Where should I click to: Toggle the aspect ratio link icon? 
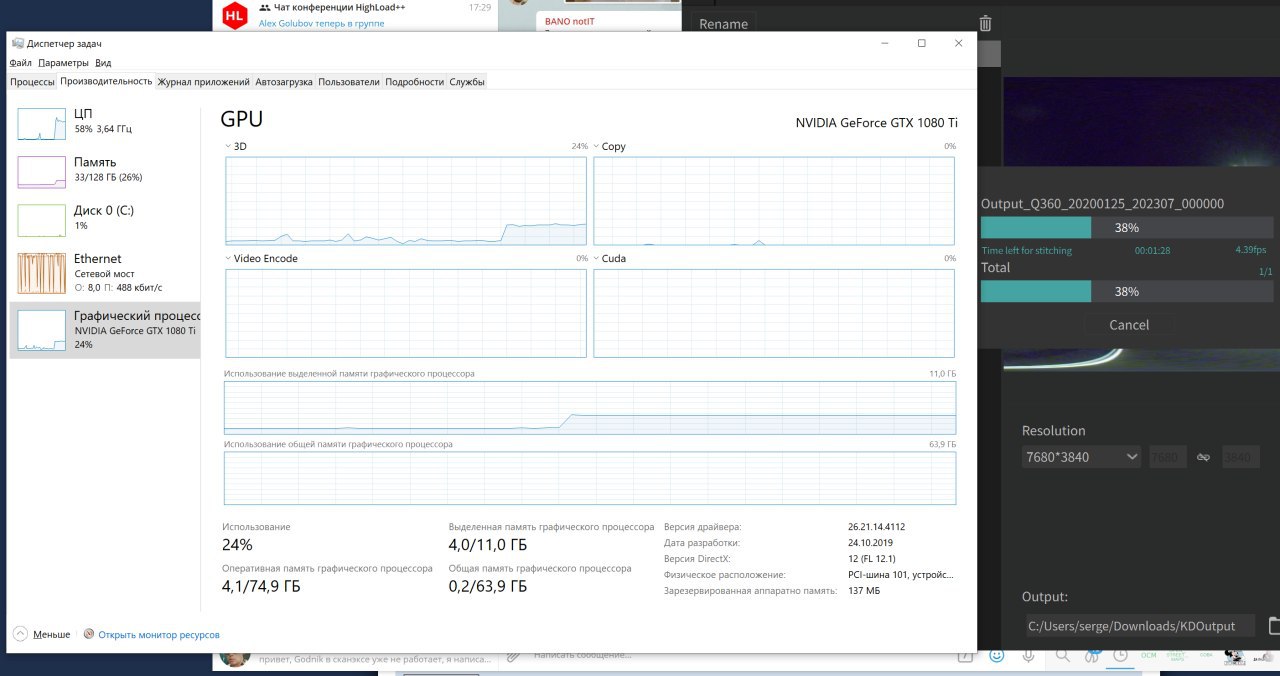[x=1203, y=457]
